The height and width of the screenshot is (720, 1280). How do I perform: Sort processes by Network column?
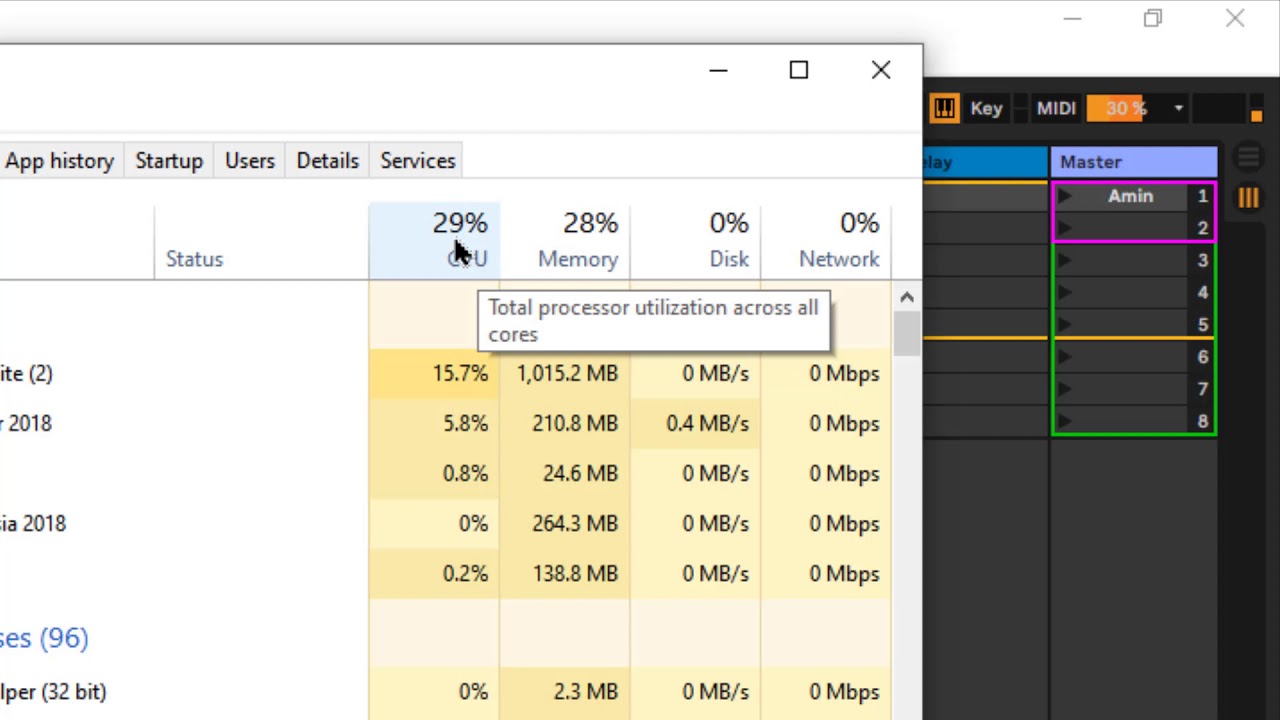point(838,240)
